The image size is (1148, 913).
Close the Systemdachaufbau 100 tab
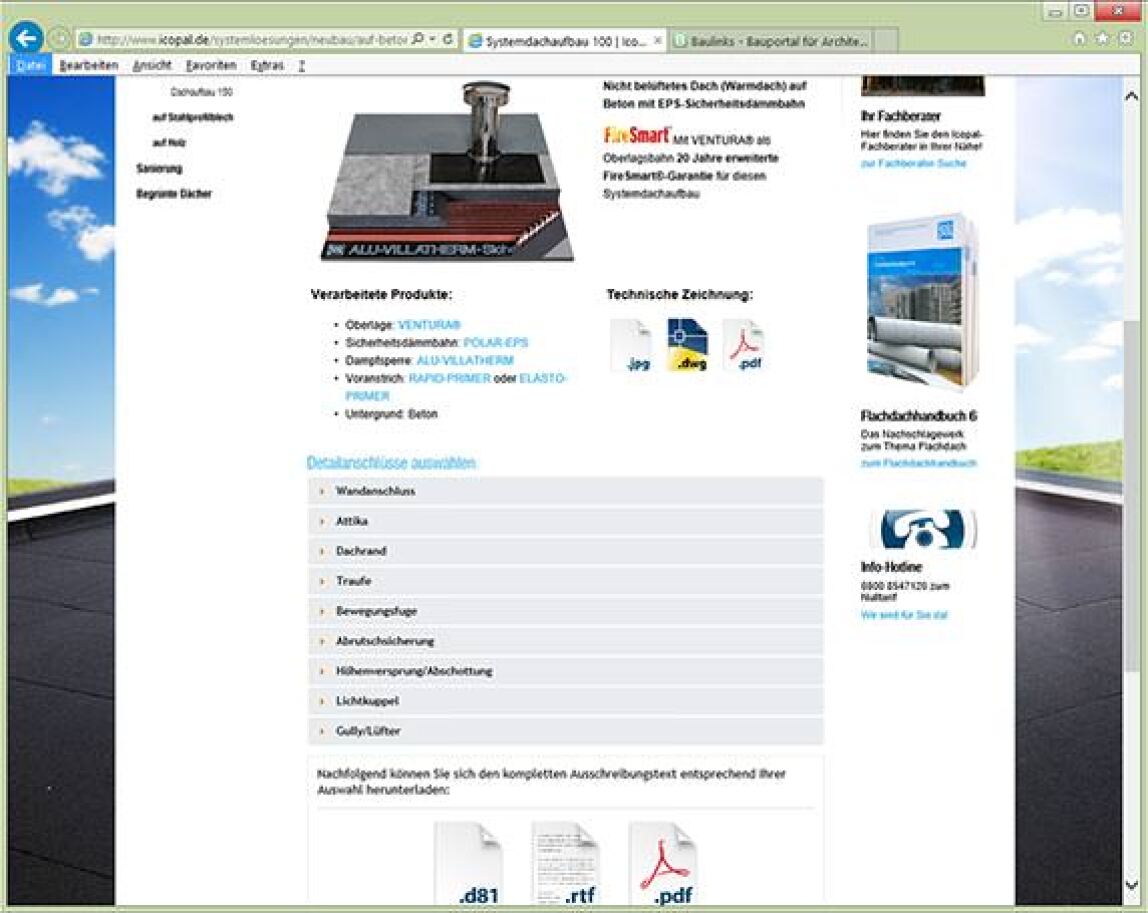657,41
